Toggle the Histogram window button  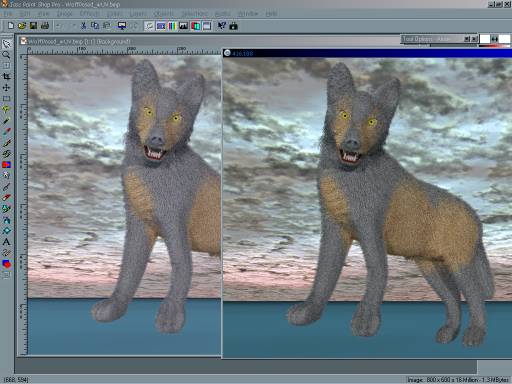click(183, 26)
